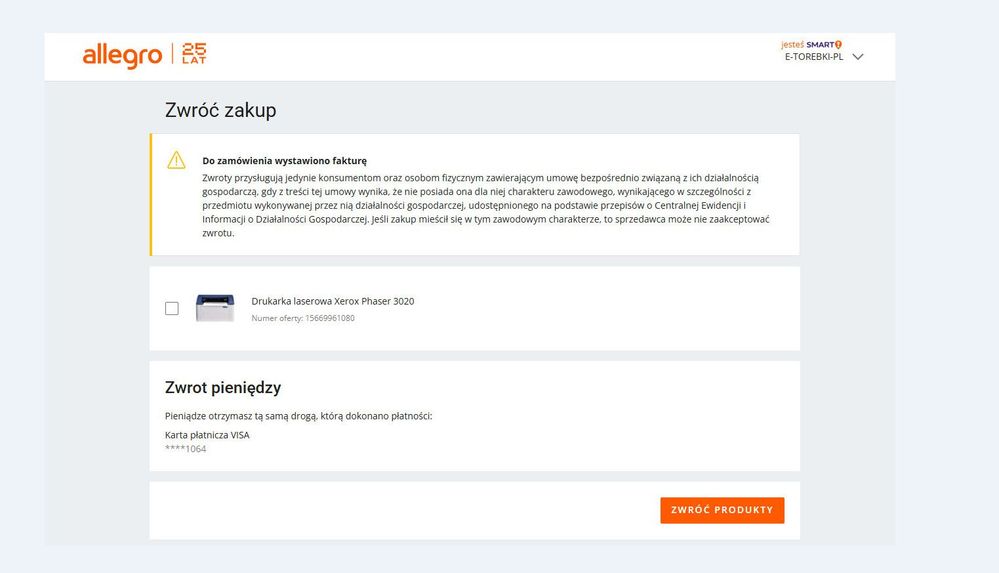
Task: Click the Karta płatnicza VISA payment method
Action: click(x=207, y=435)
